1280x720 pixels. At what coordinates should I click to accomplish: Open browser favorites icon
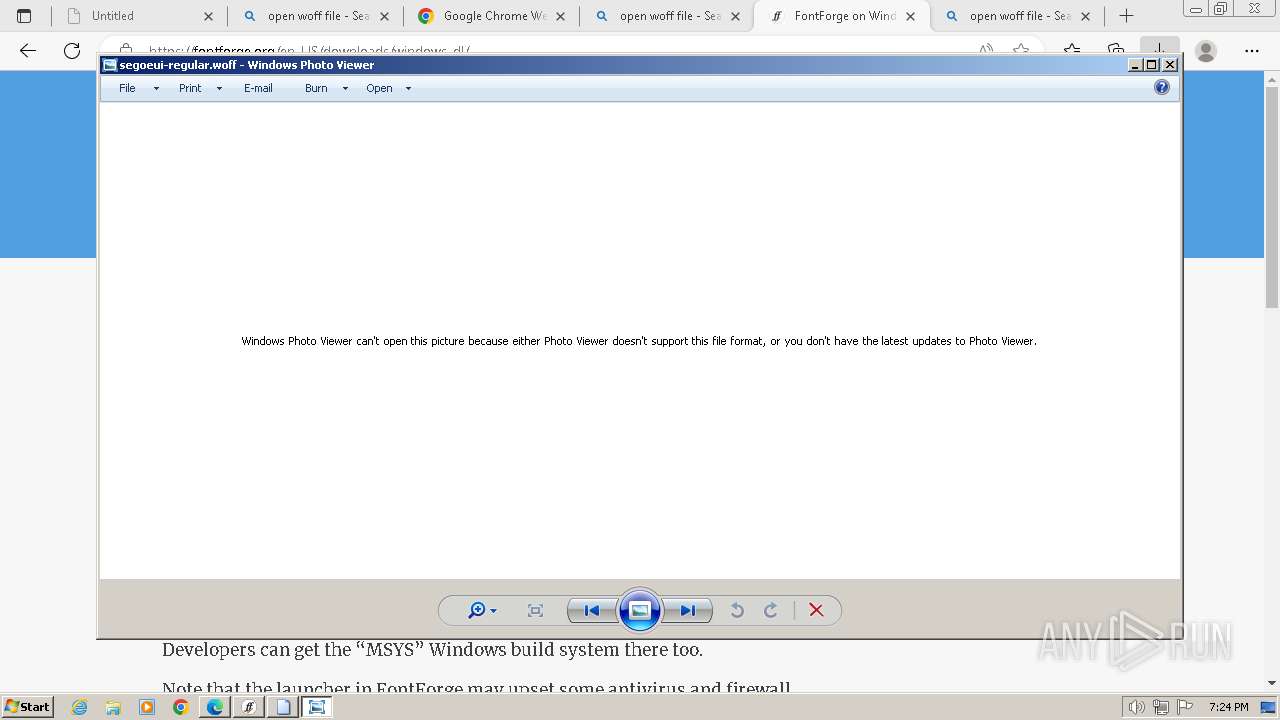(1072, 50)
